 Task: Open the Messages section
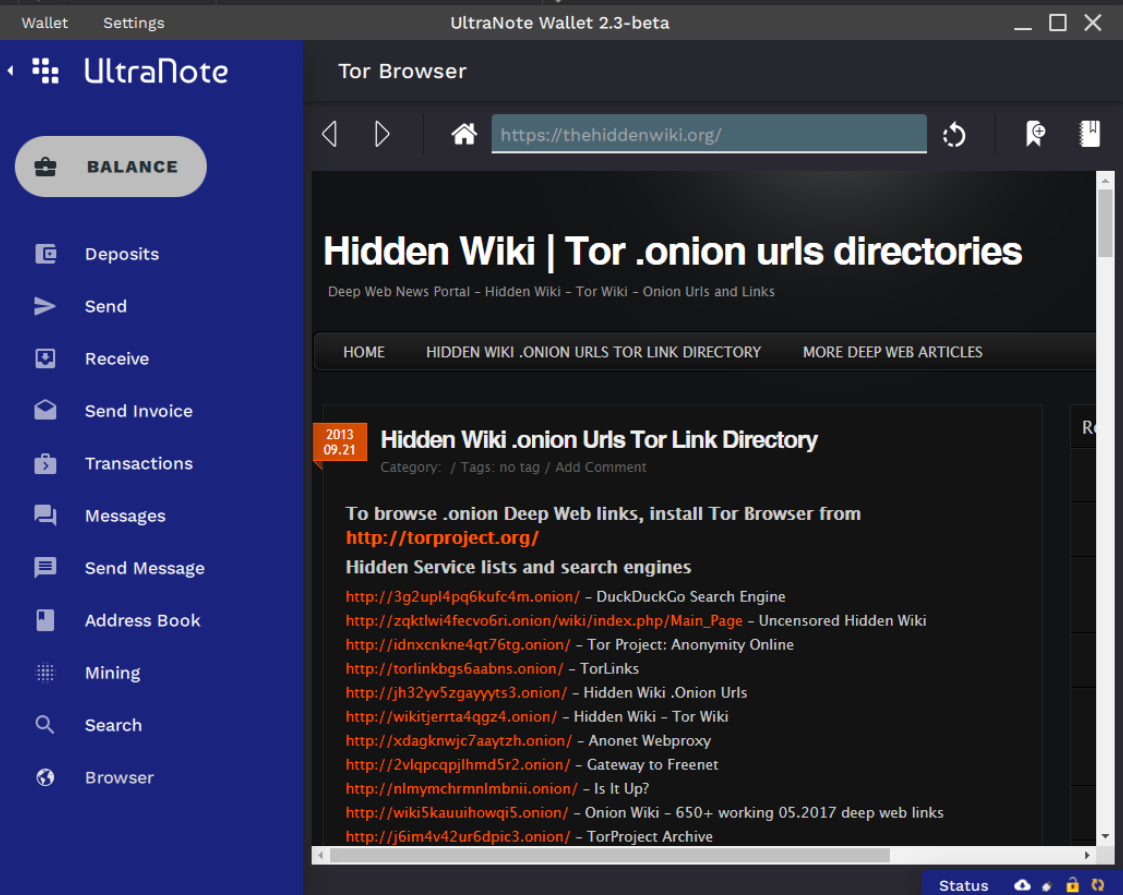coord(125,516)
